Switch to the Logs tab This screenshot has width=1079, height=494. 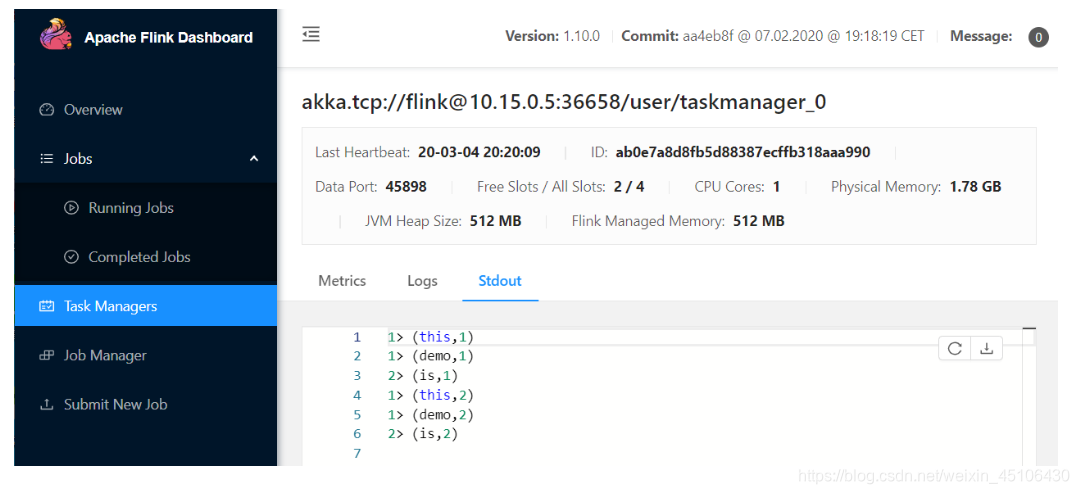coord(423,281)
